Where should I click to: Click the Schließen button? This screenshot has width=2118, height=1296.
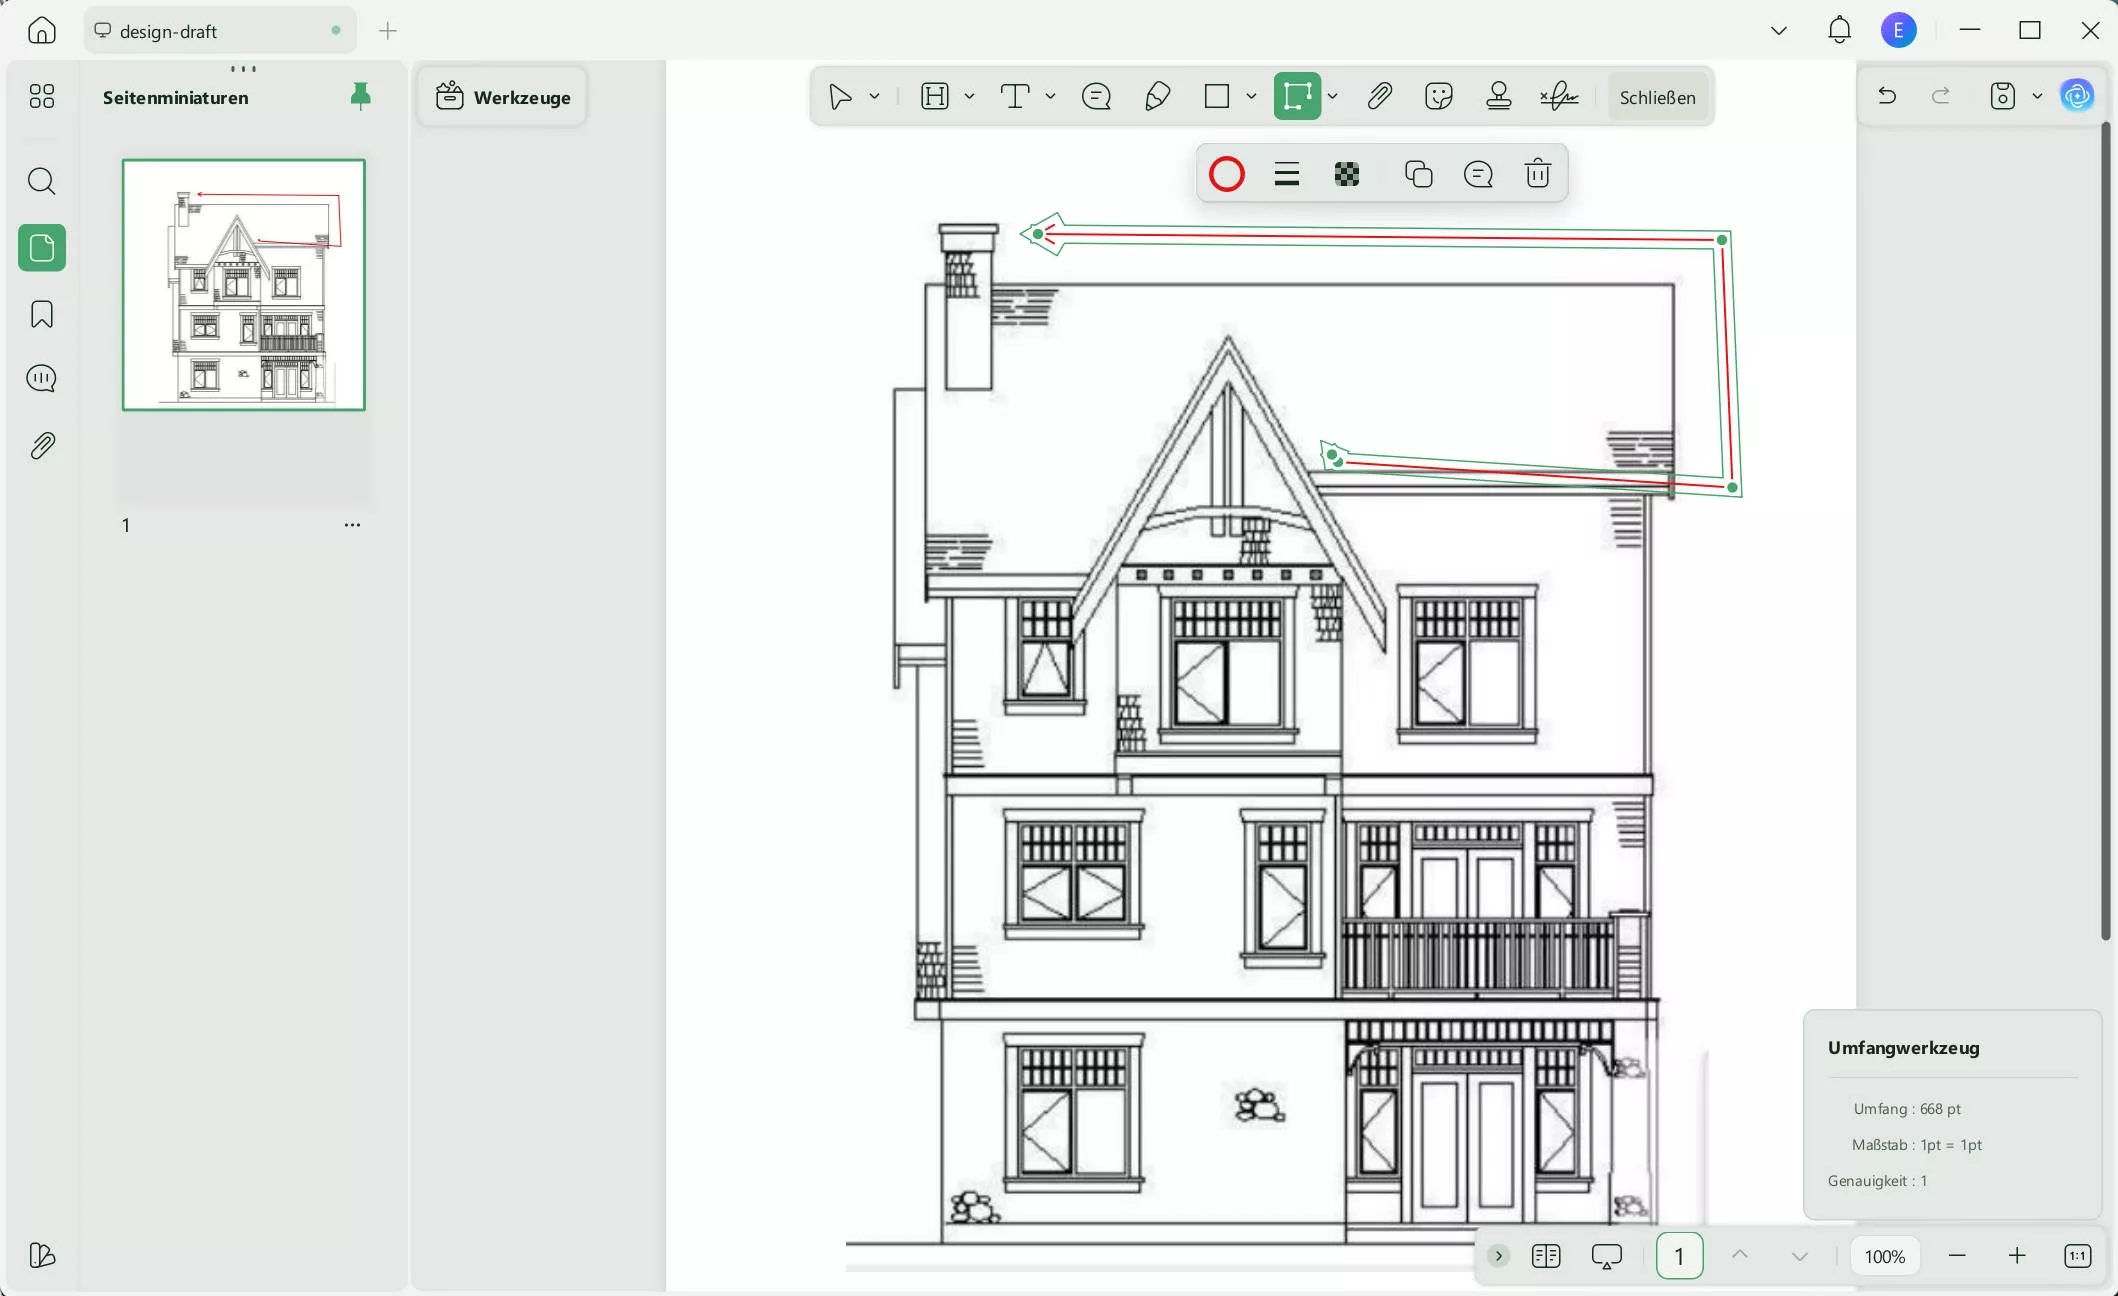1657,96
